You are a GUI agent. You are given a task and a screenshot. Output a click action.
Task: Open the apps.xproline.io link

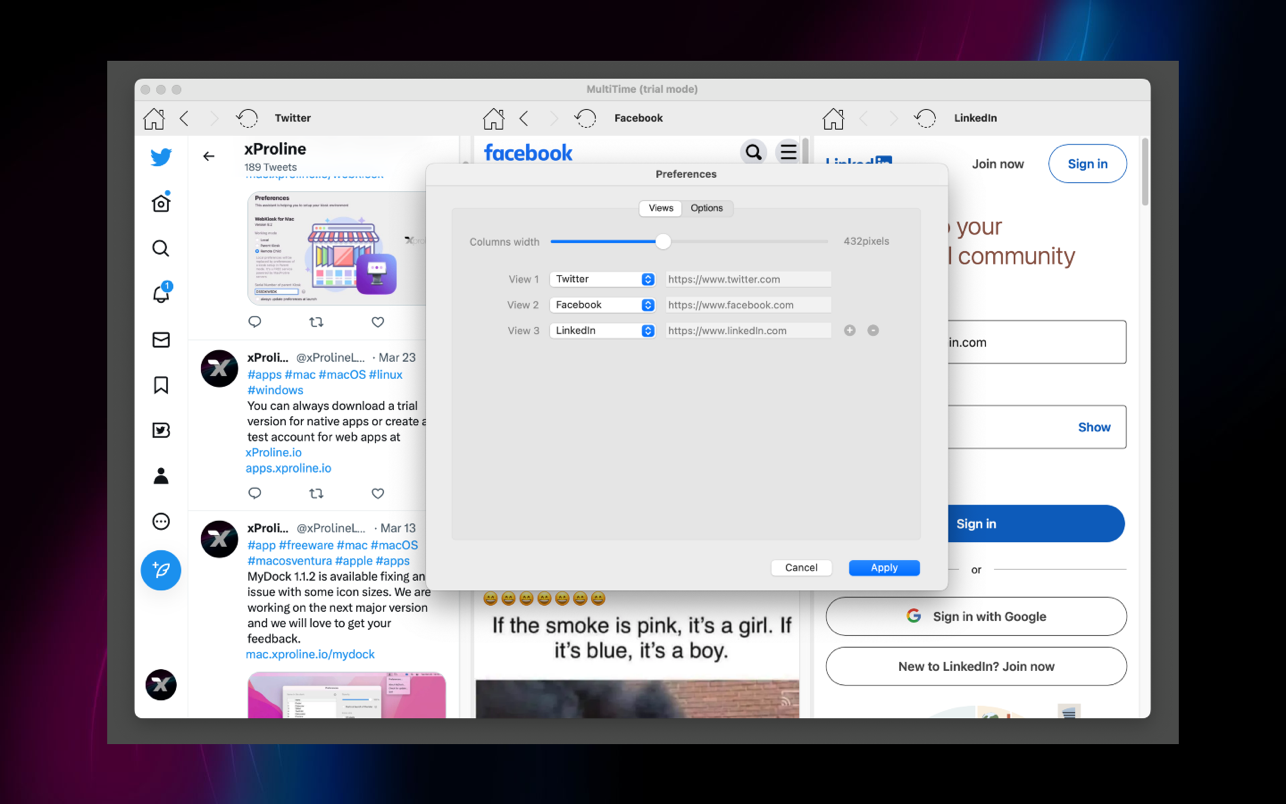click(x=289, y=468)
